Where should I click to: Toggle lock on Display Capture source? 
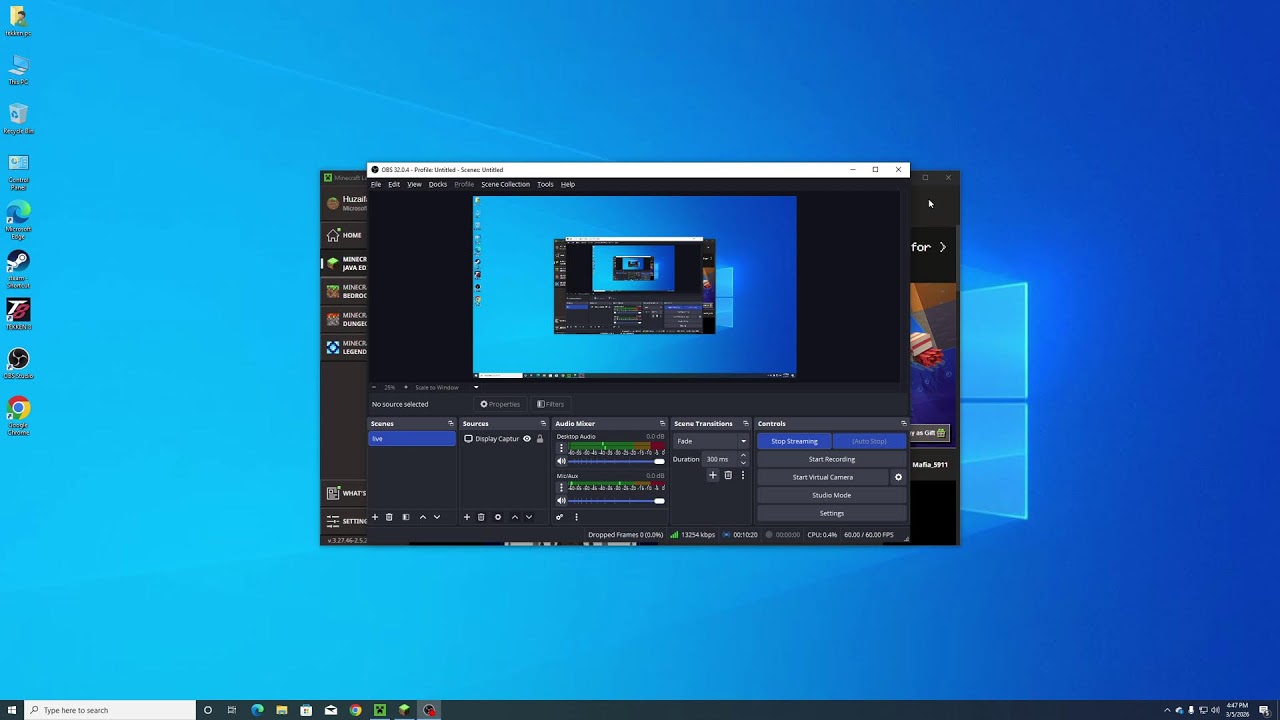tap(540, 439)
